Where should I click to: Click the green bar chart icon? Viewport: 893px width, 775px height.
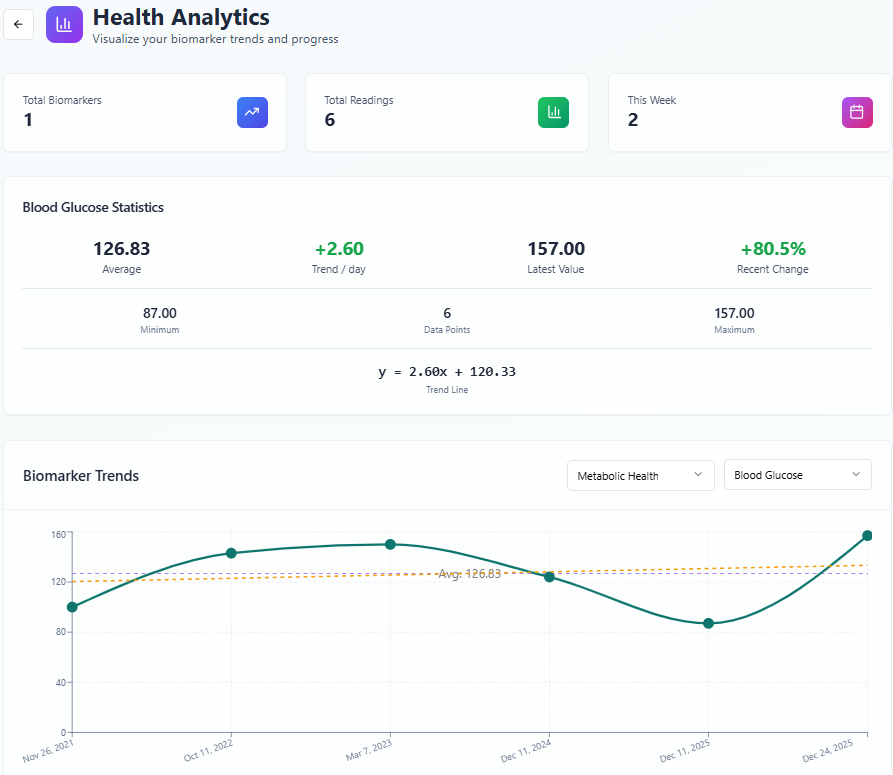click(553, 112)
